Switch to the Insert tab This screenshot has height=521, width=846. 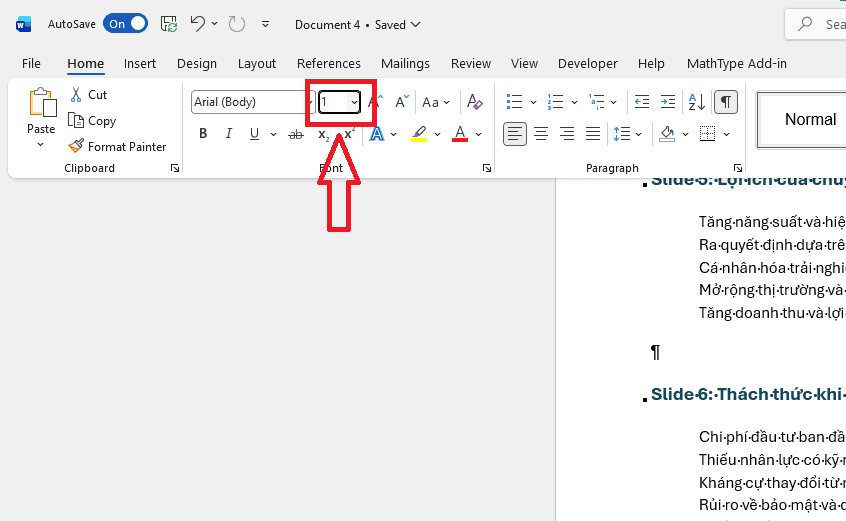click(140, 64)
